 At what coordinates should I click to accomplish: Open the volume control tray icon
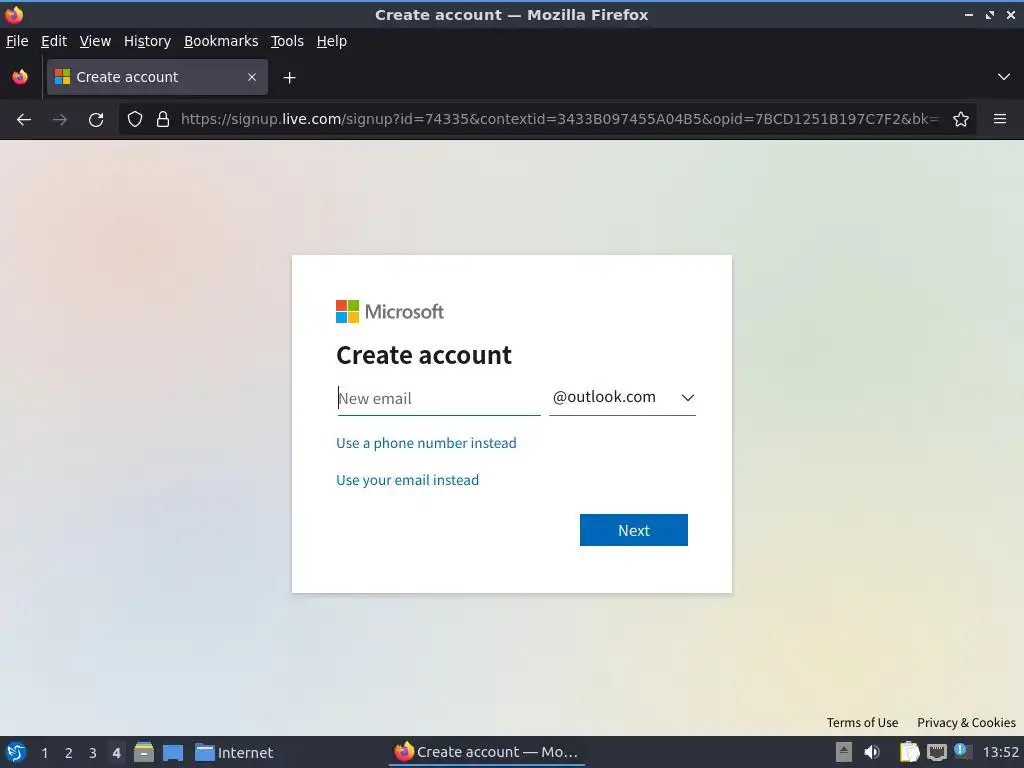click(x=872, y=752)
